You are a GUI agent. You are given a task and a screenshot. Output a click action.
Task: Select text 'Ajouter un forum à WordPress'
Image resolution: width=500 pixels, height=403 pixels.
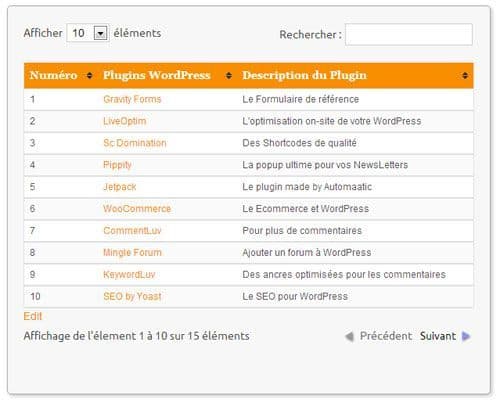(x=307, y=253)
